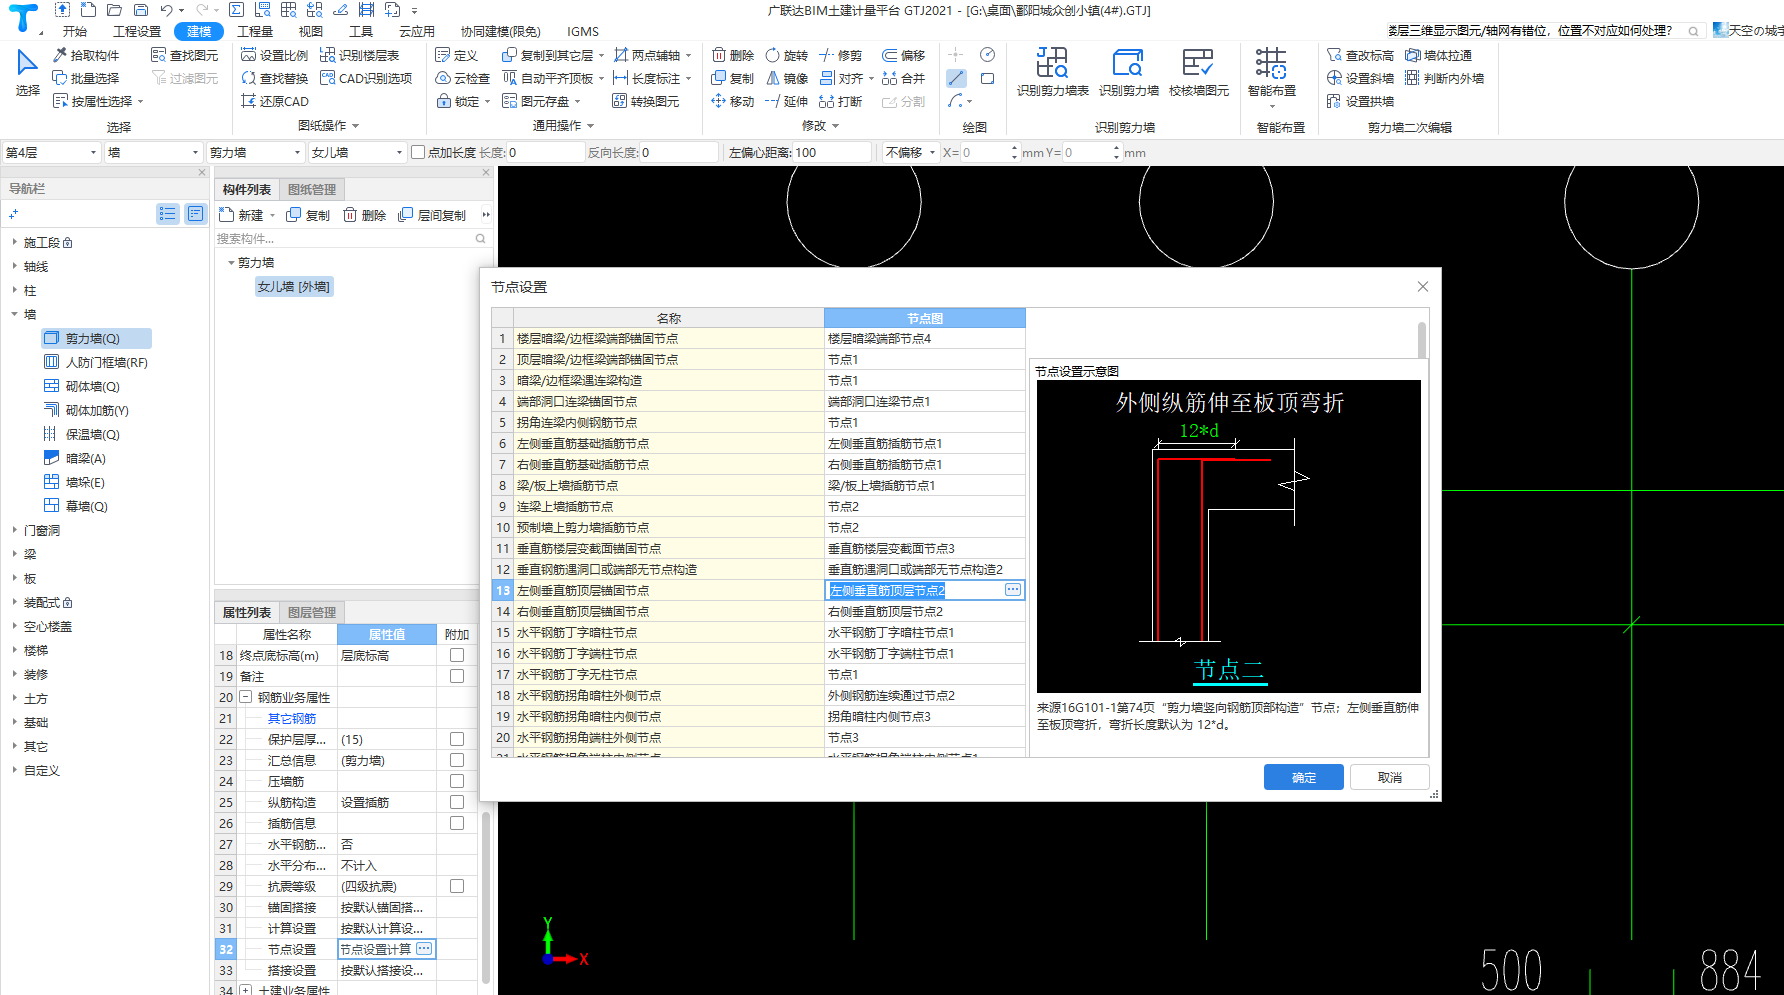Select the 打断 break tool
This screenshot has width=1784, height=995.
tap(841, 101)
